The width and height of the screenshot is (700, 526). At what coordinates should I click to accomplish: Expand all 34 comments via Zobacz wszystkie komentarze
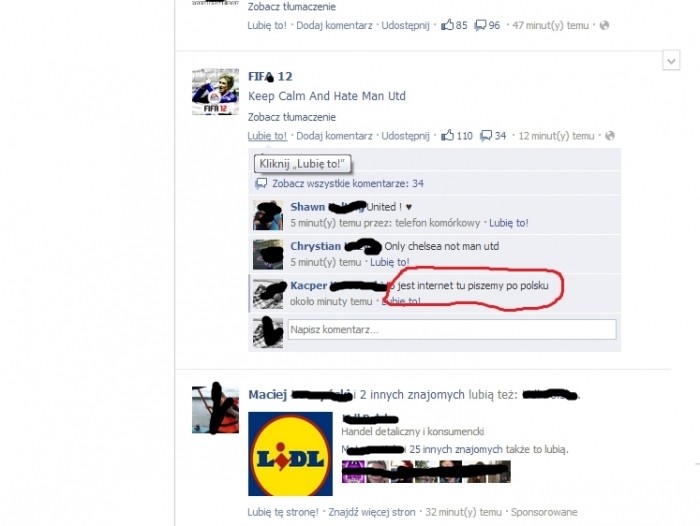(x=348, y=184)
